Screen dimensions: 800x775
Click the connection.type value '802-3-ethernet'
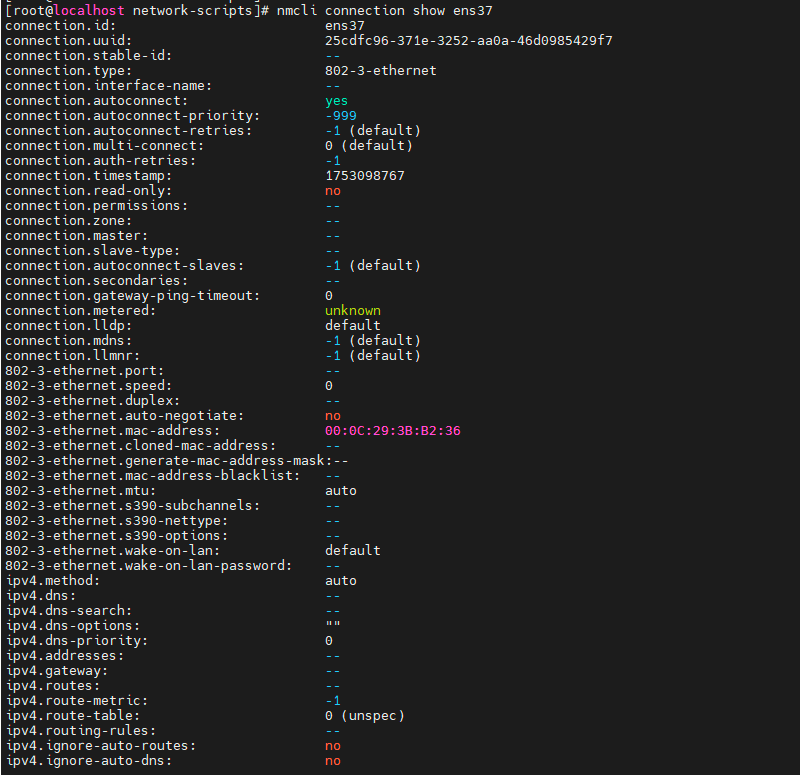381,70
